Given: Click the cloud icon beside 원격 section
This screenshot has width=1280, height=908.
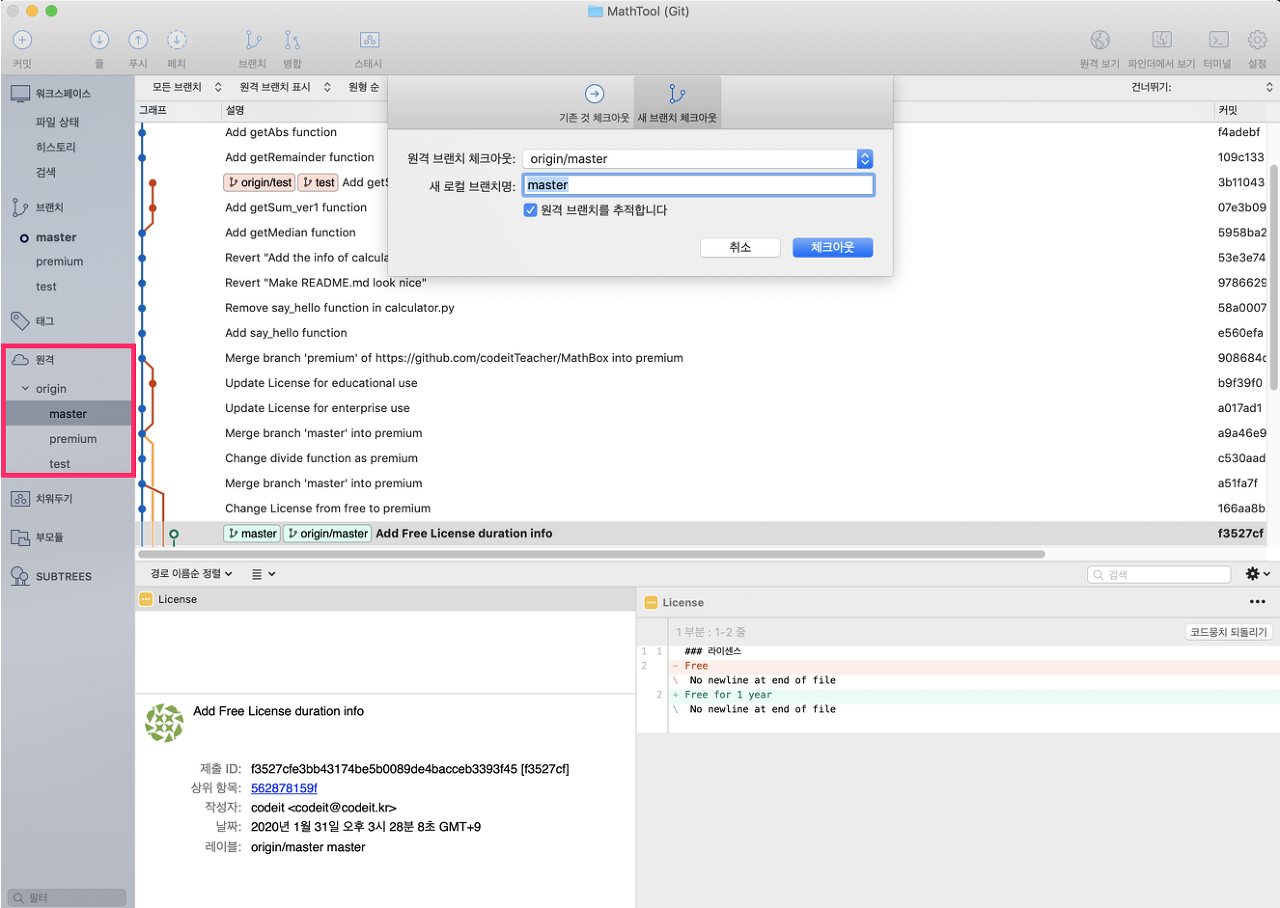Looking at the screenshot, I should [x=20, y=360].
